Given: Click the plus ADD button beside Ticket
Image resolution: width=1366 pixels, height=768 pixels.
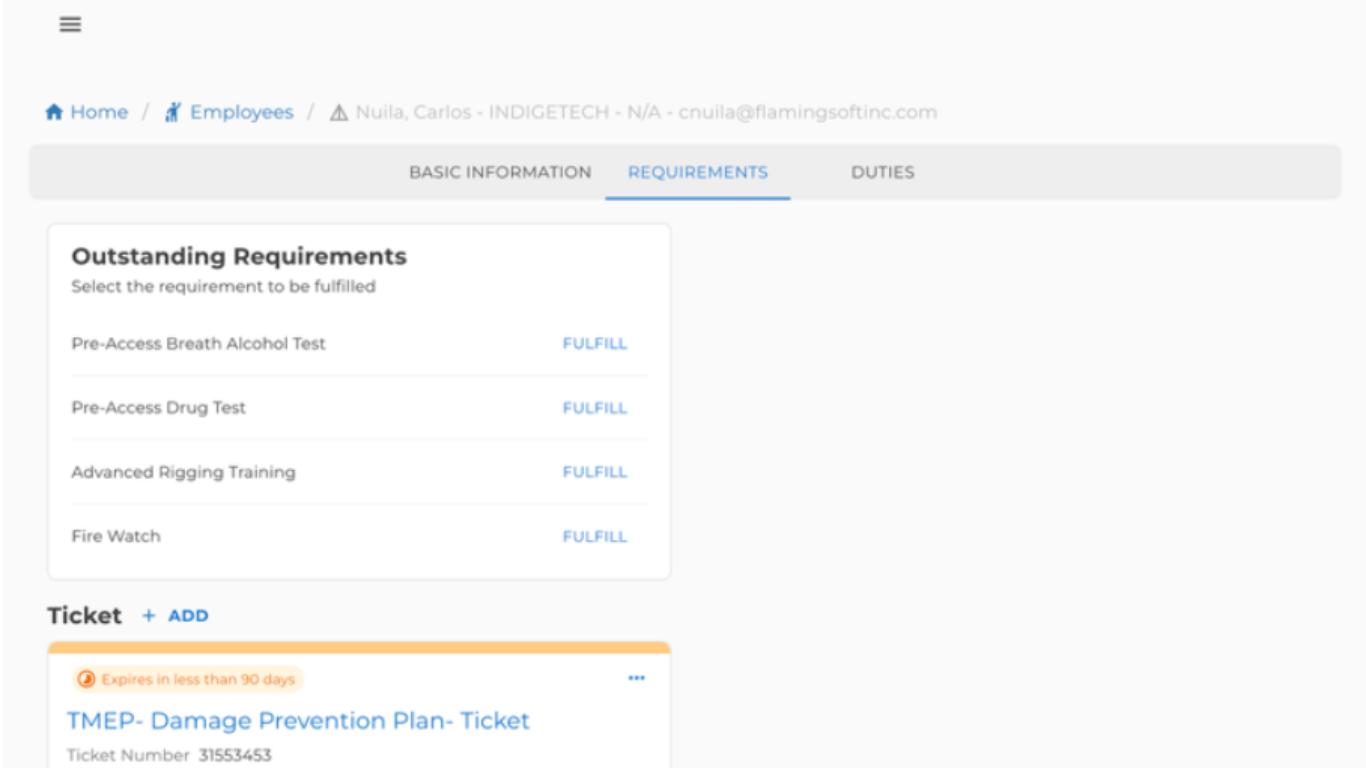Looking at the screenshot, I should tap(176, 616).
